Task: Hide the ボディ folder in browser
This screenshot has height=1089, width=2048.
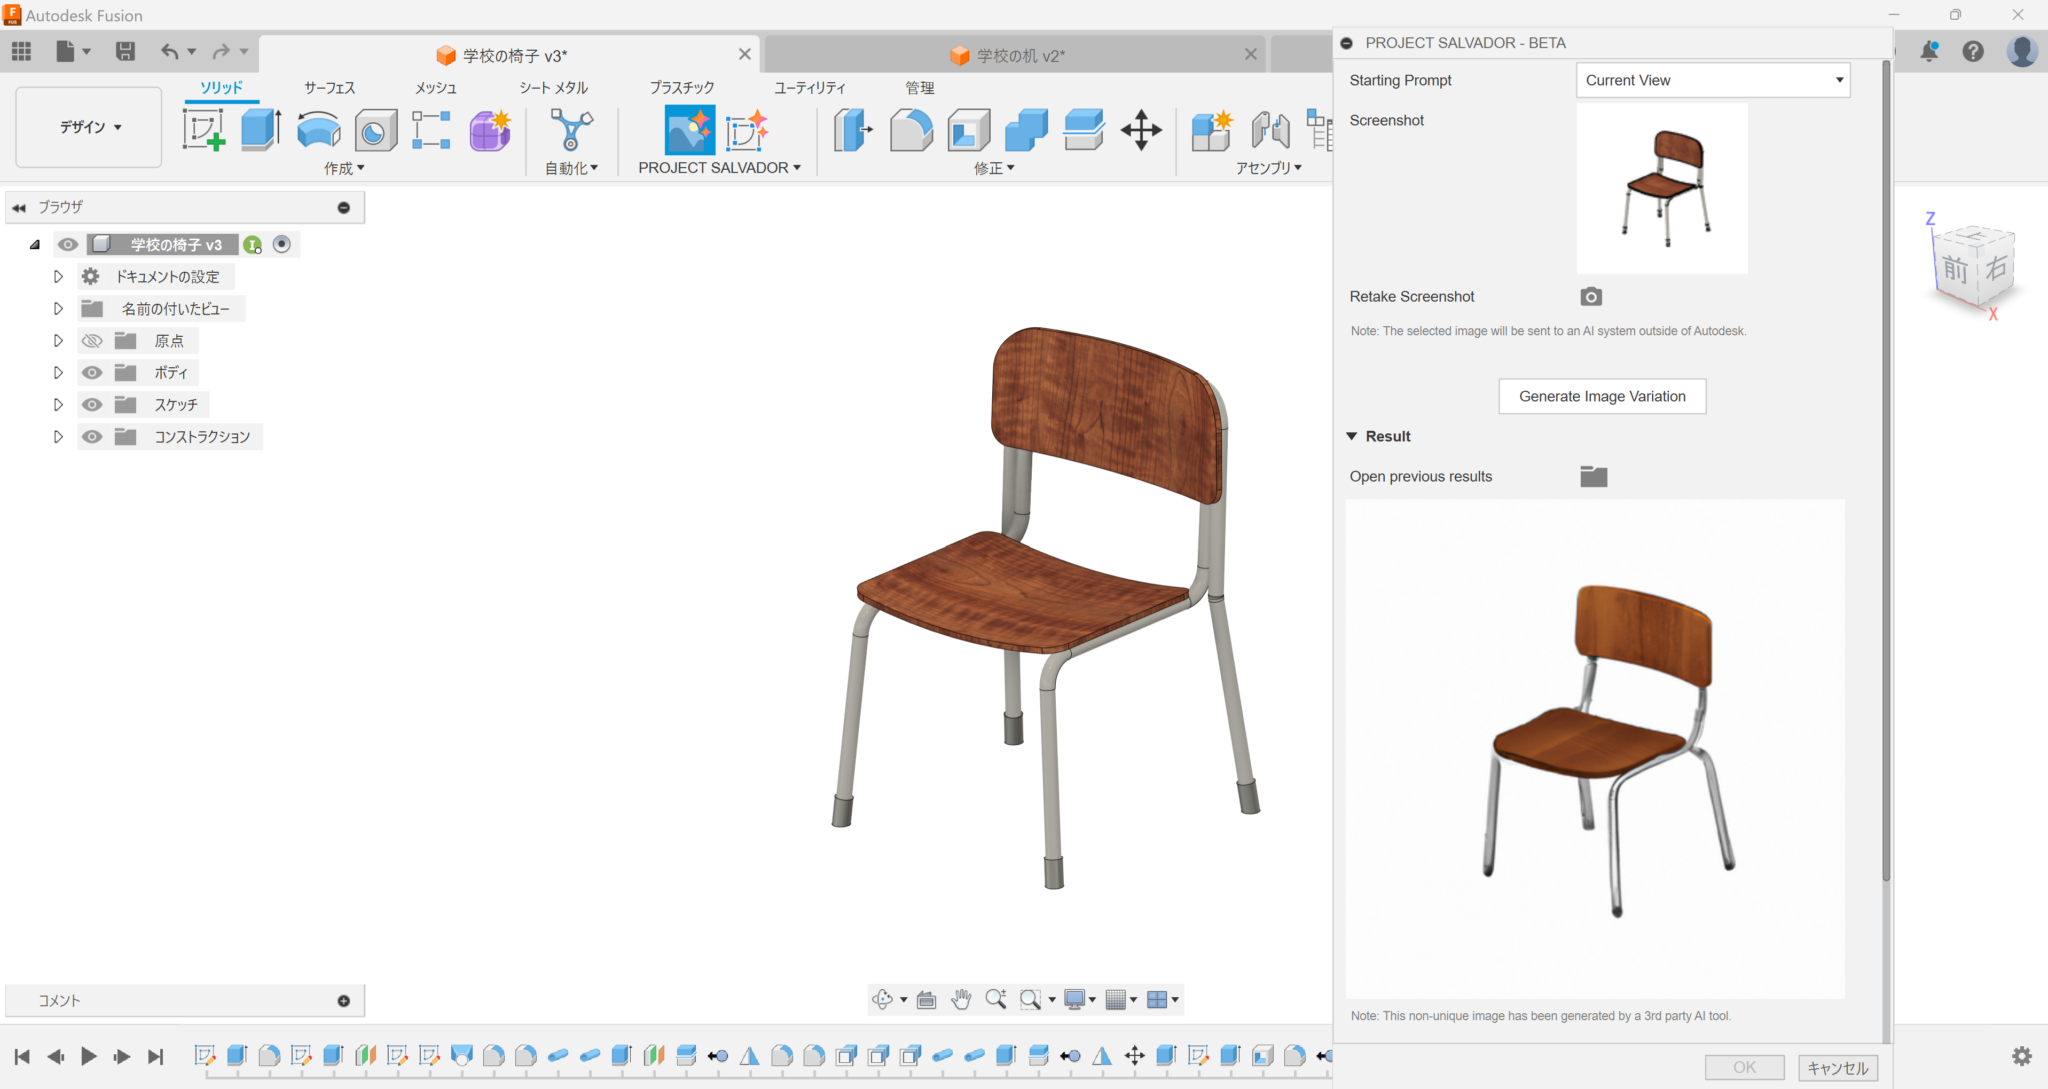Action: tap(92, 372)
